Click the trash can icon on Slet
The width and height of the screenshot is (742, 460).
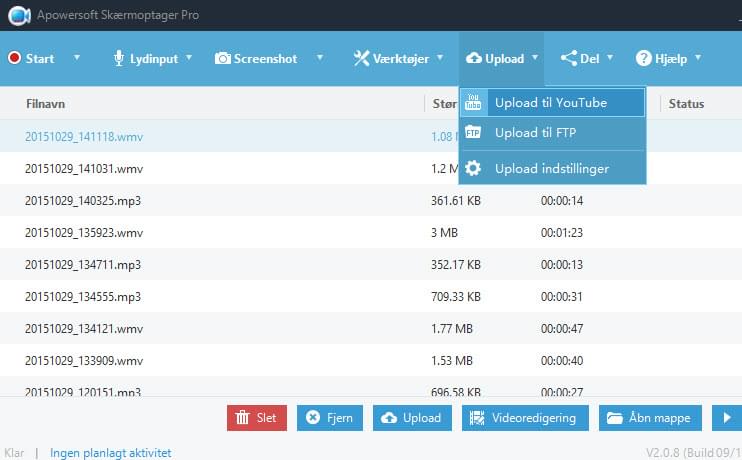242,417
